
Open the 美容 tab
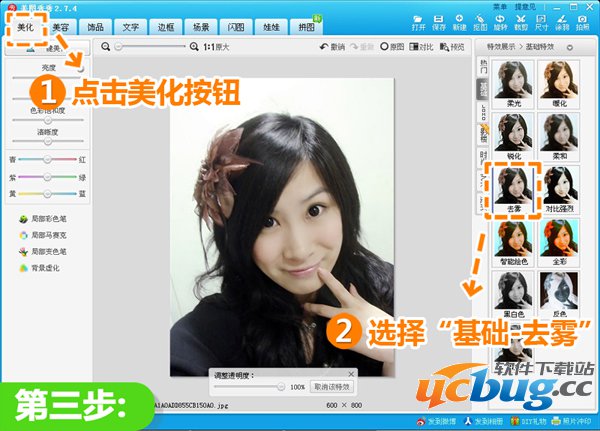point(60,27)
